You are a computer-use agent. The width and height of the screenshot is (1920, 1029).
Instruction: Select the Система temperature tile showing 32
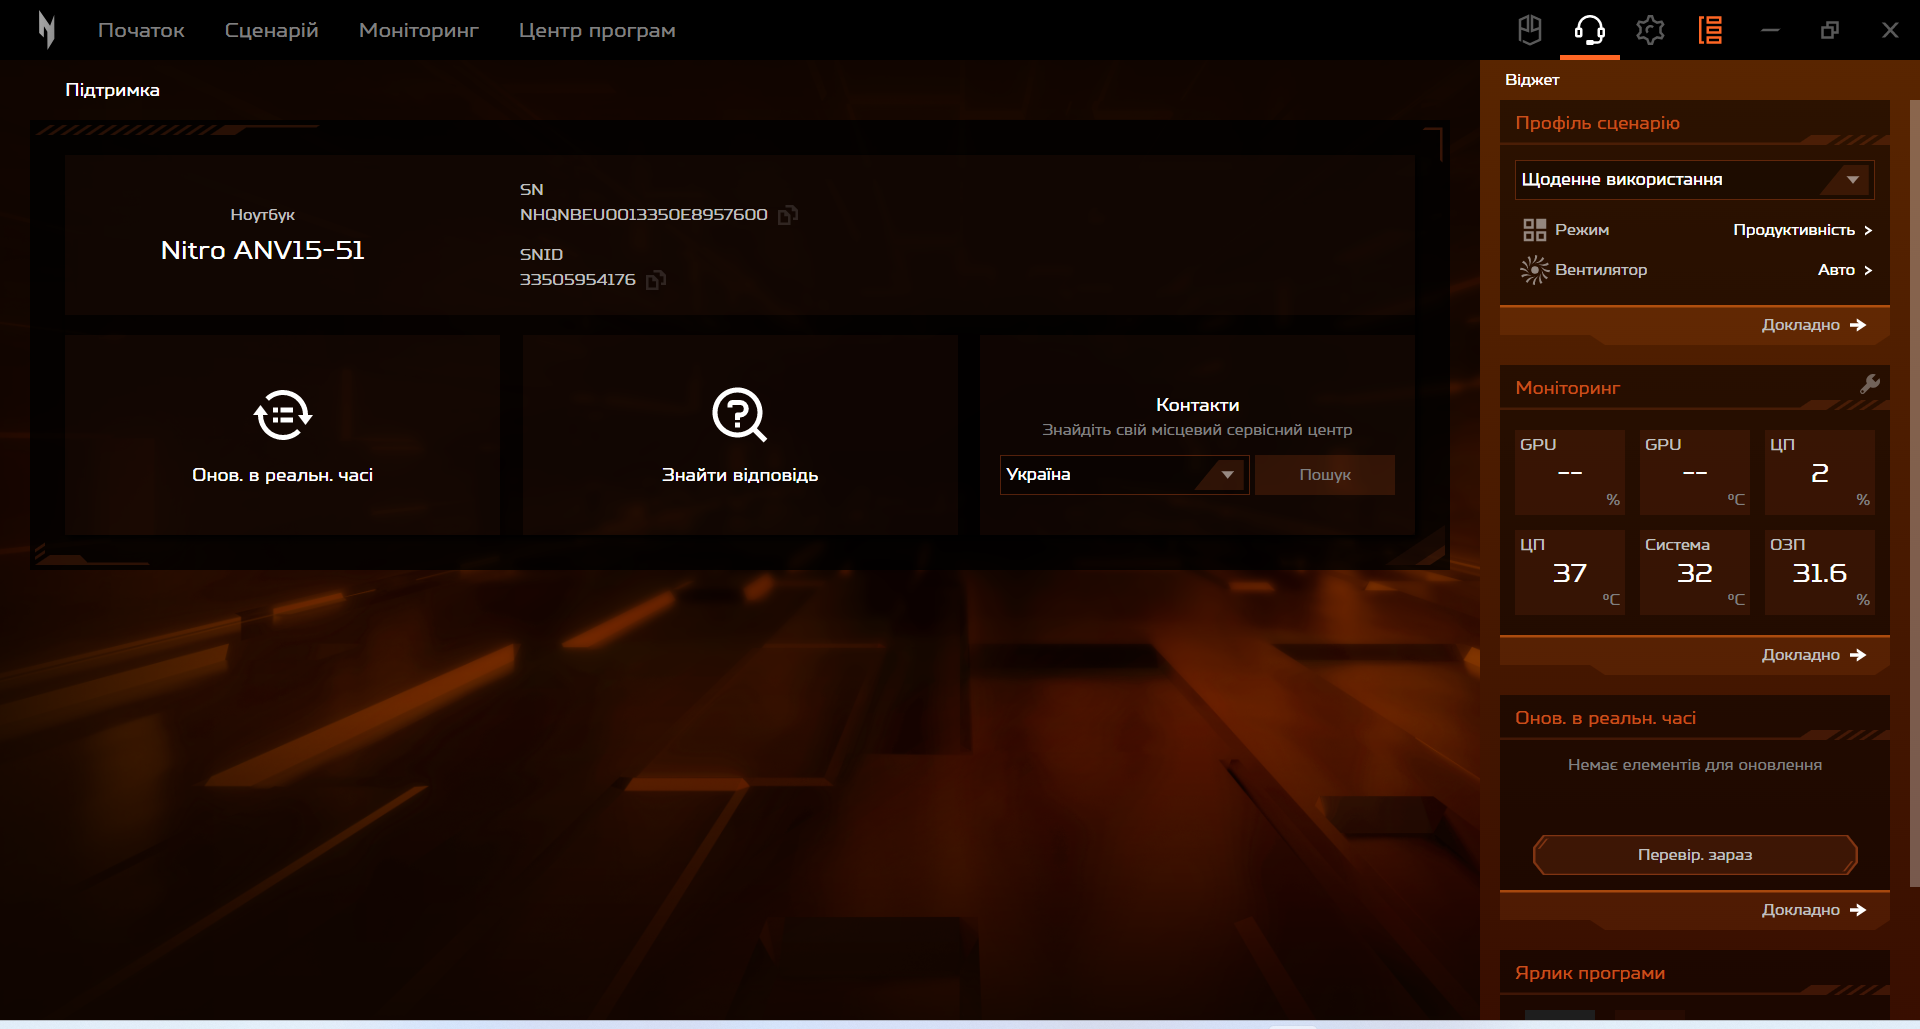pos(1695,572)
